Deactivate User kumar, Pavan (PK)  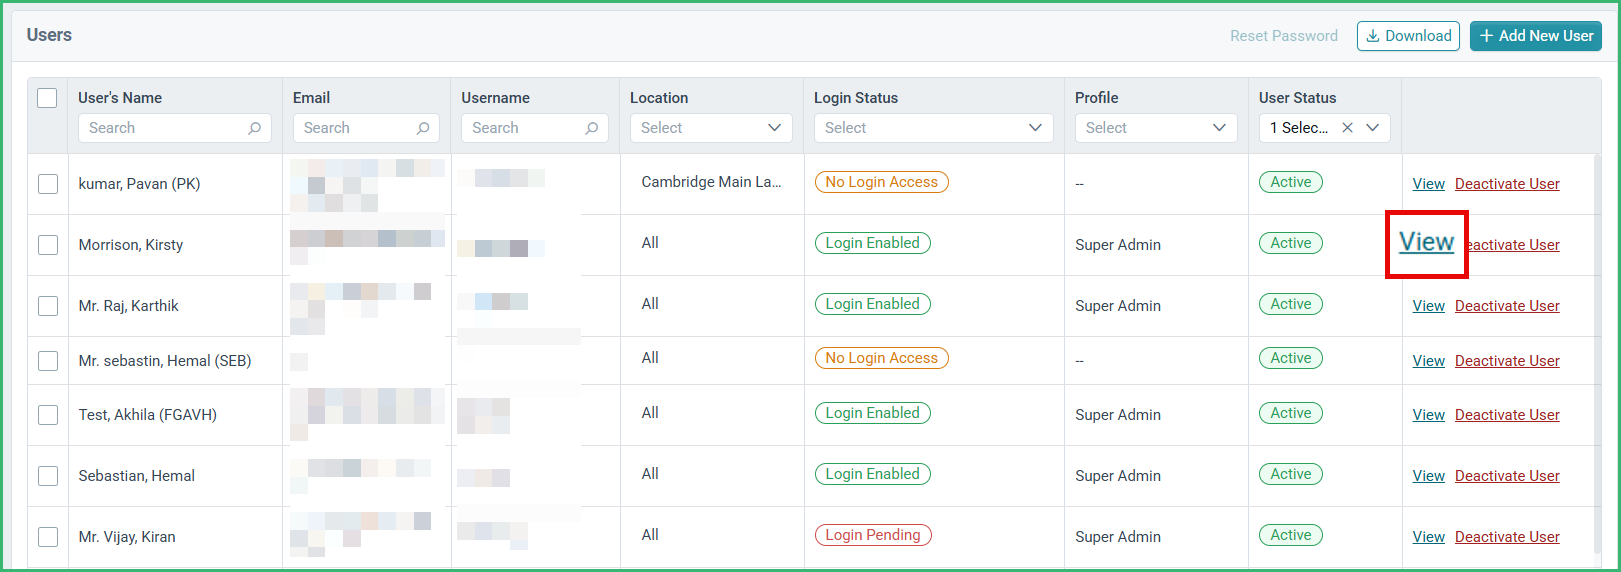(x=1507, y=184)
